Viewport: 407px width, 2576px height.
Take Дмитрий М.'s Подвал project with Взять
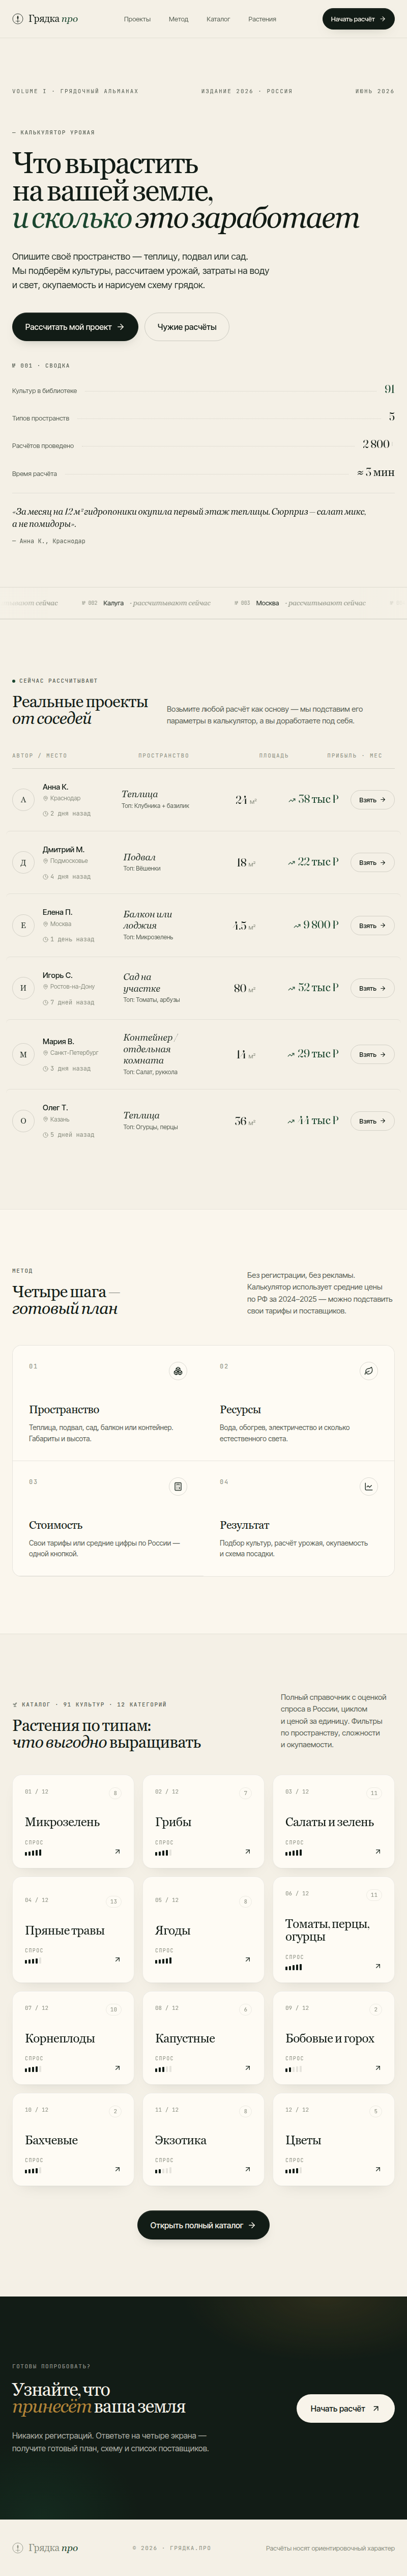coord(372,862)
